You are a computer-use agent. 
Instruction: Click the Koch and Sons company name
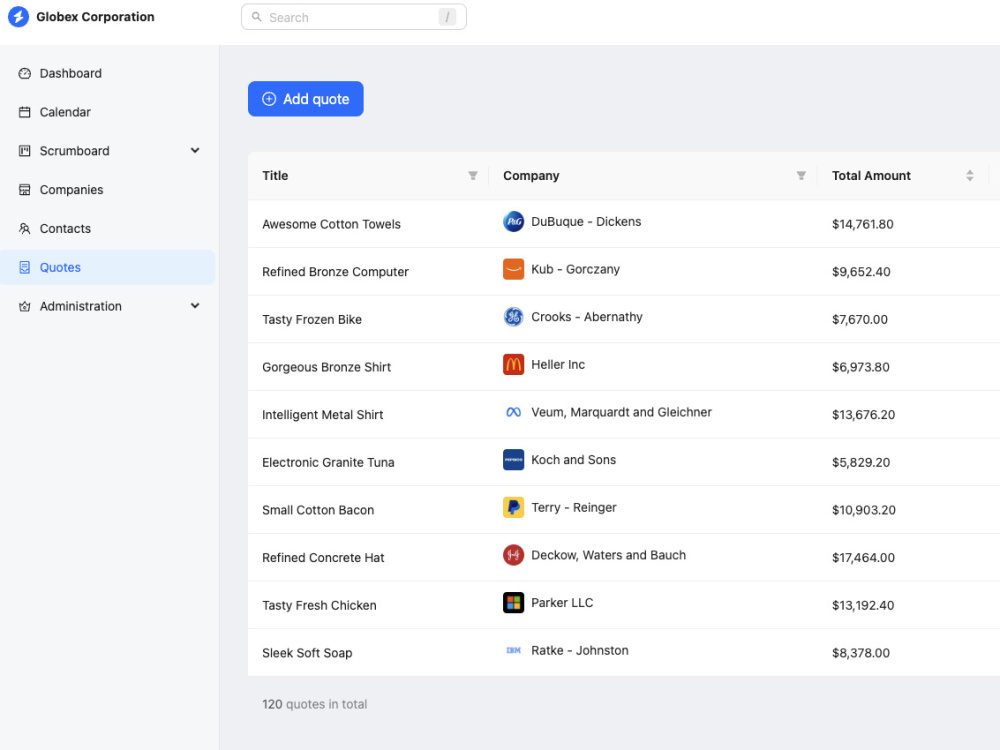point(573,460)
